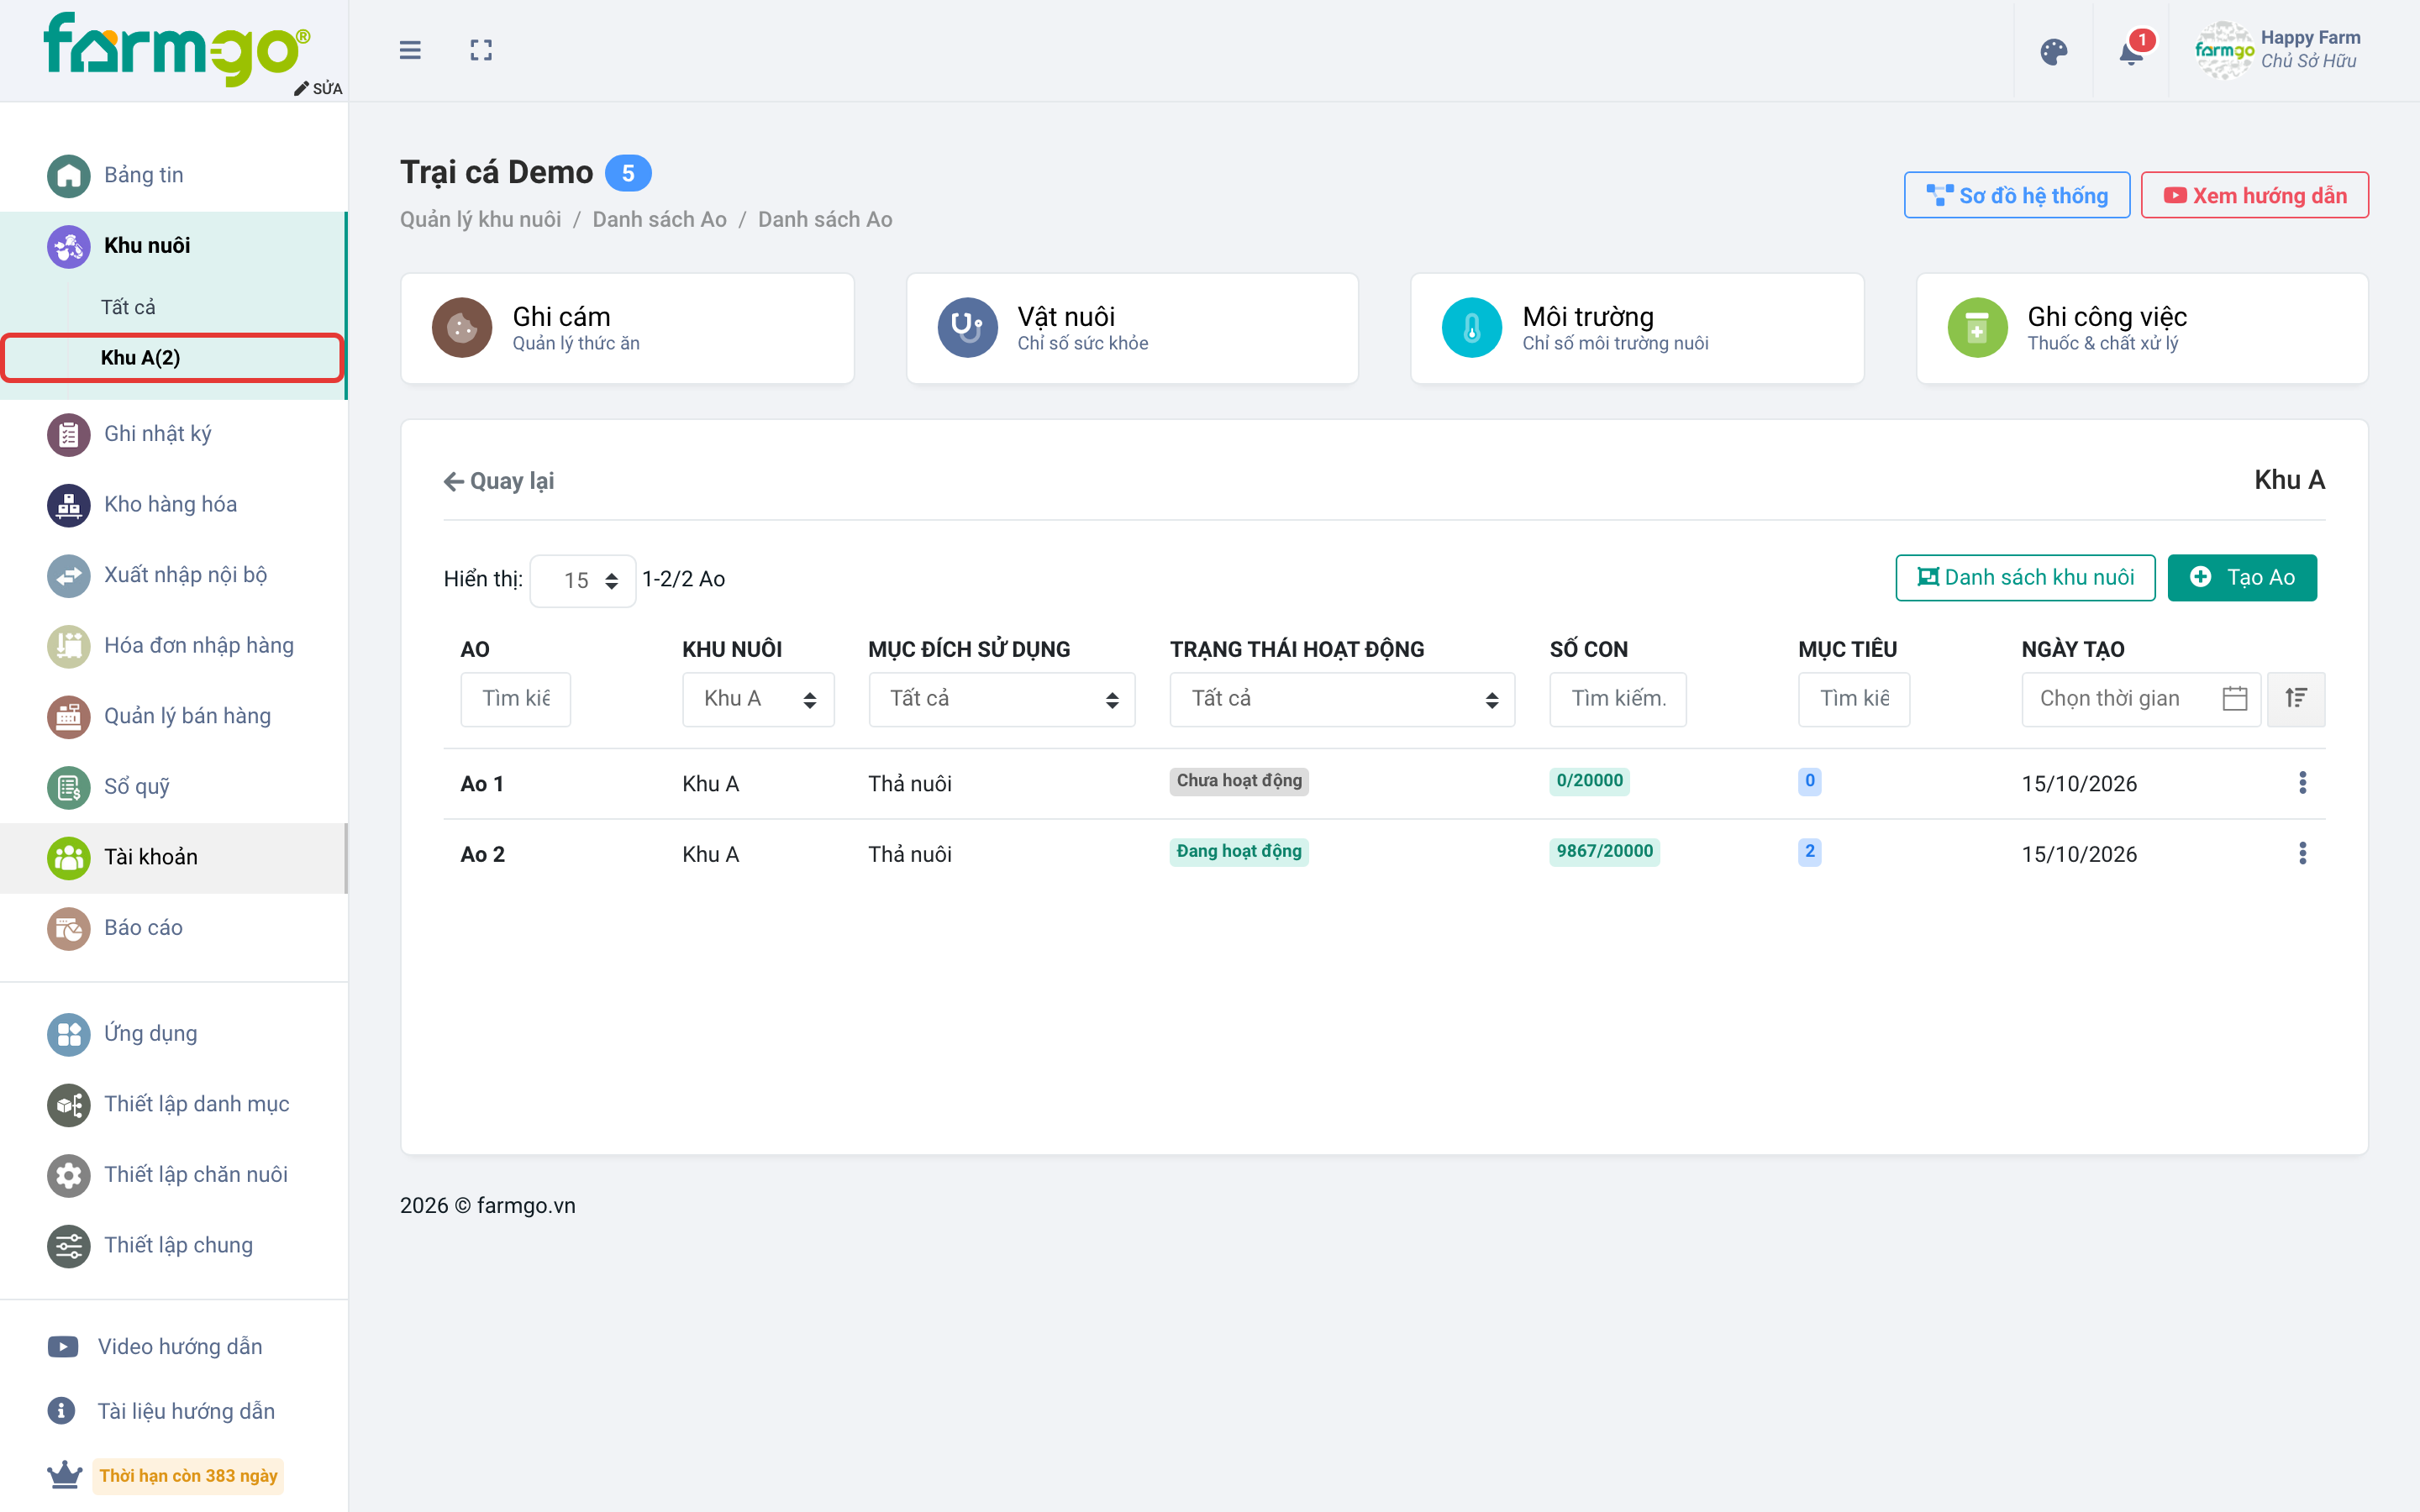This screenshot has width=2420, height=1512.
Task: Select Khu A(2) in sidebar
Action: (173, 358)
